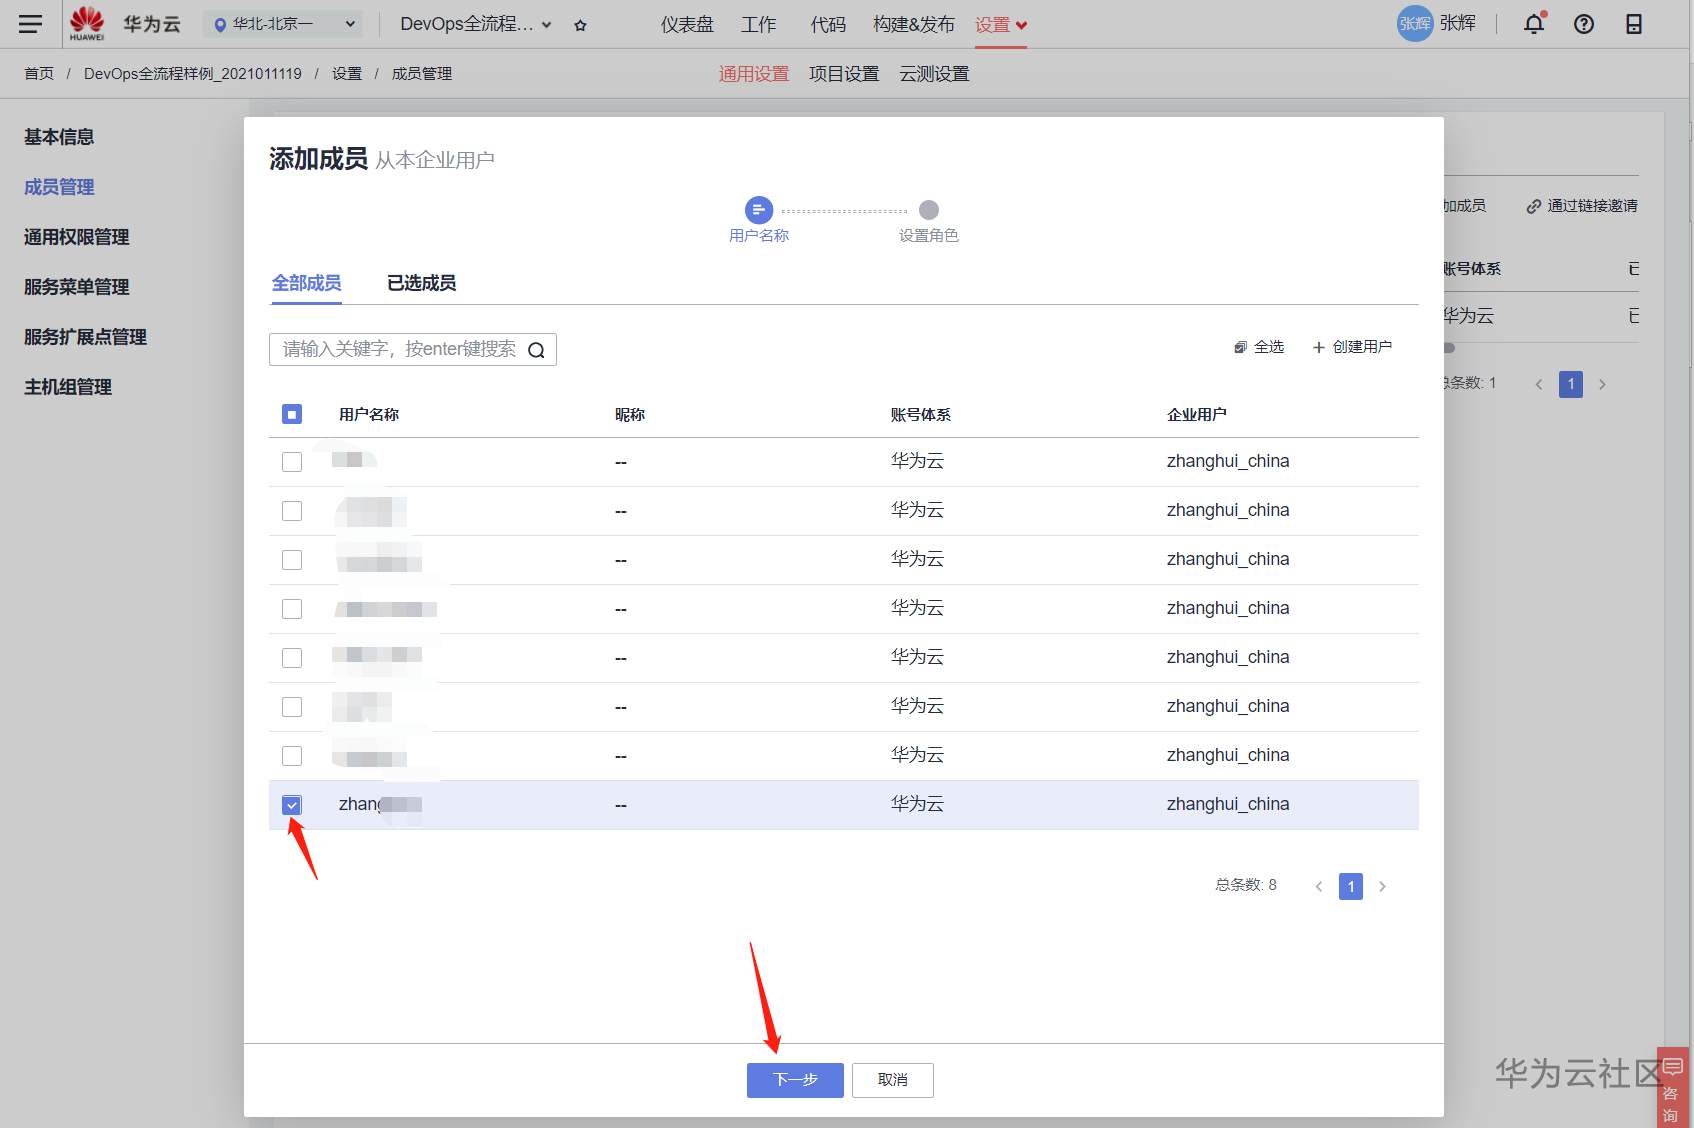Open the 项目设置 tab
This screenshot has width=1694, height=1128.
(x=844, y=74)
